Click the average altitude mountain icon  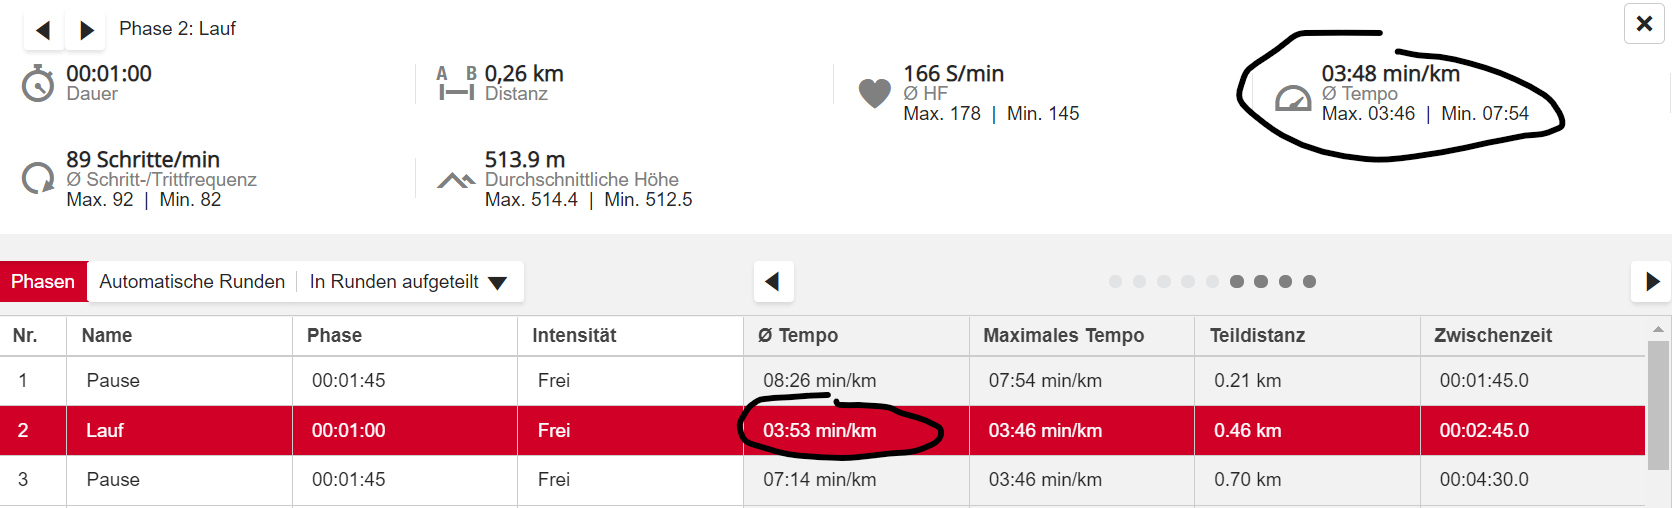(x=456, y=180)
